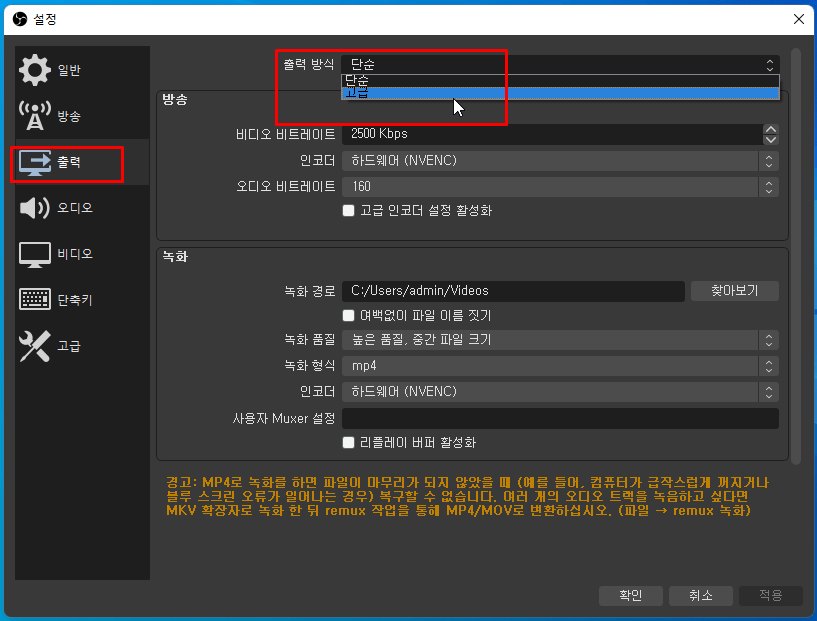Screen dimensions: 817x621
Task: Open the 일반 (General) gear icon
Action: (34, 70)
